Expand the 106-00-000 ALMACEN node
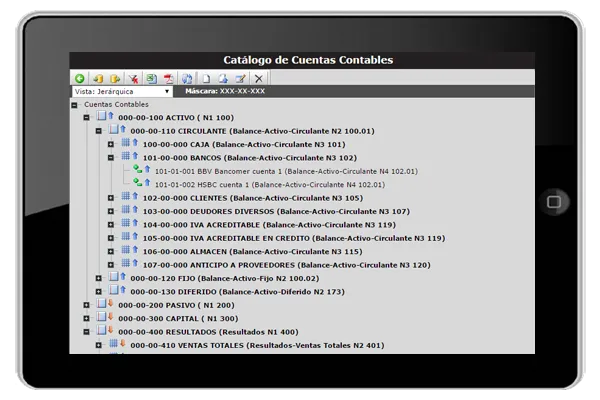This screenshot has height=400, width=600. click(111, 251)
